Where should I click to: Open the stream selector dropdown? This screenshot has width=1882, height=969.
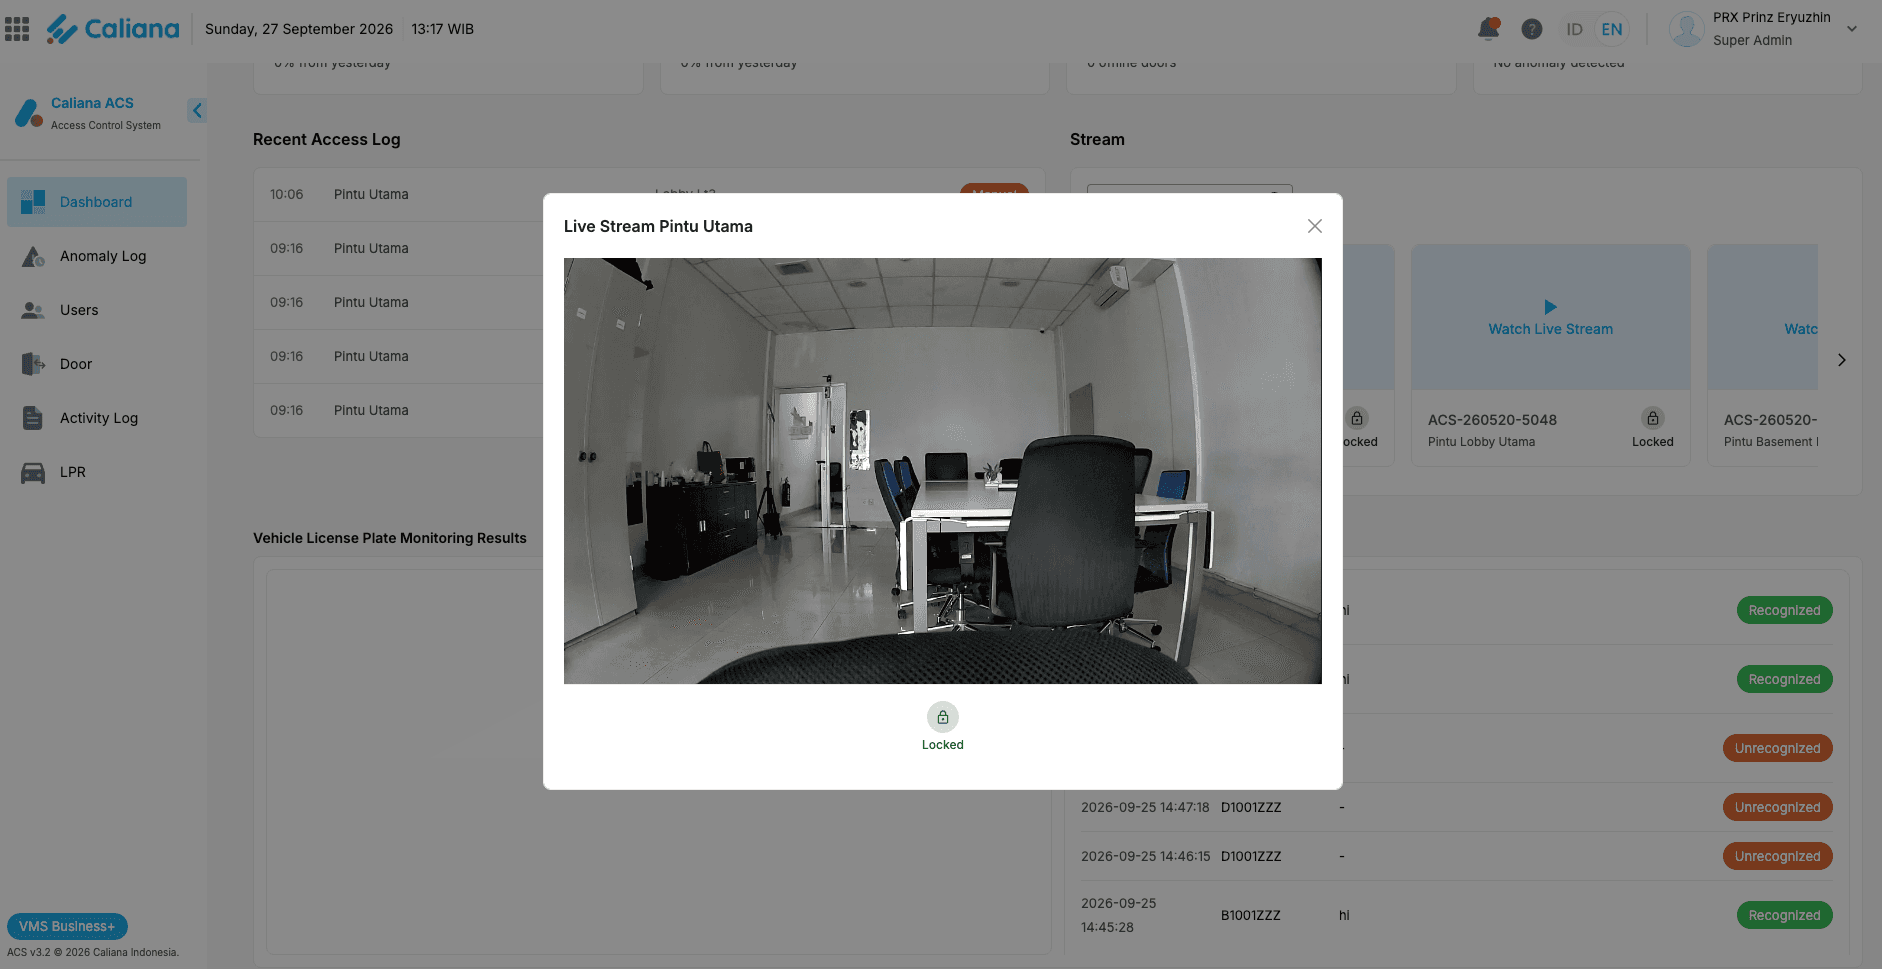coord(1190,189)
